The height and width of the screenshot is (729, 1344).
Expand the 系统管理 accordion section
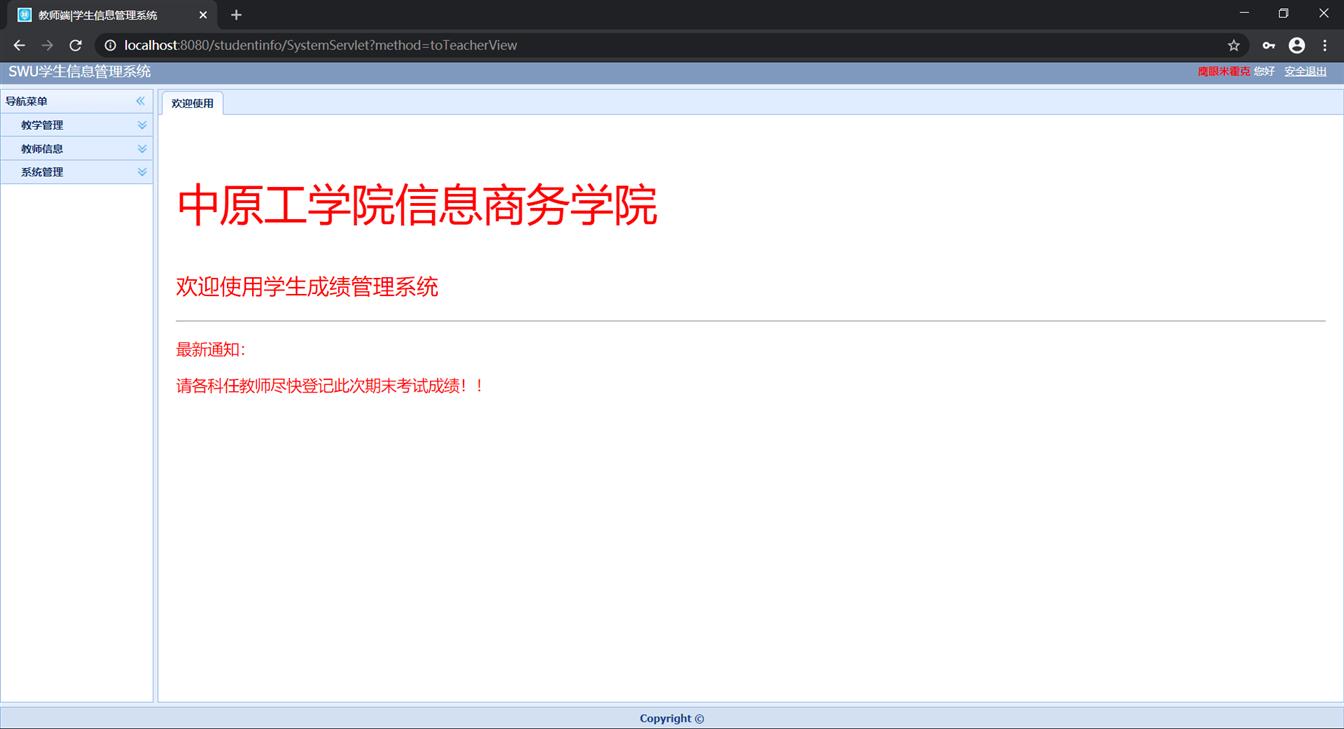[x=142, y=172]
